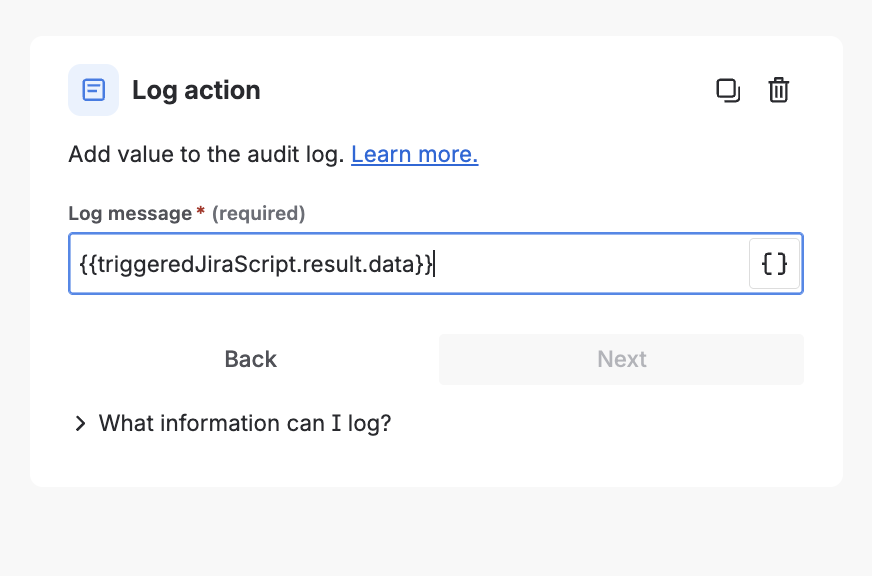Click the red required asterisk

click(200, 212)
